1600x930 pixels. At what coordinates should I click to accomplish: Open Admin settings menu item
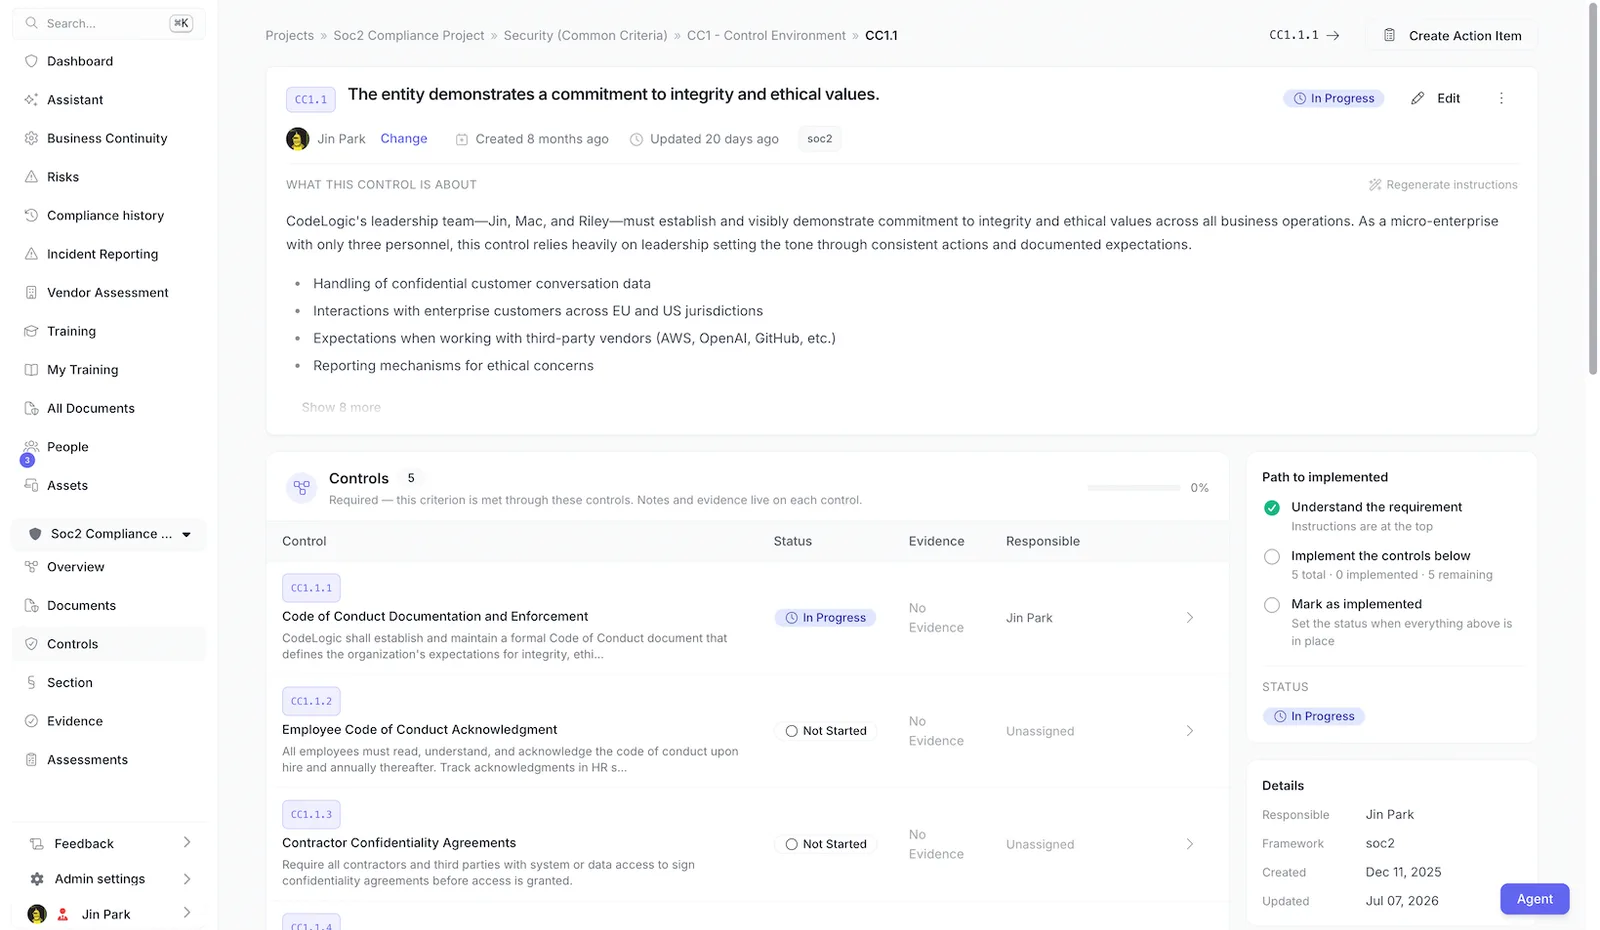click(110, 879)
